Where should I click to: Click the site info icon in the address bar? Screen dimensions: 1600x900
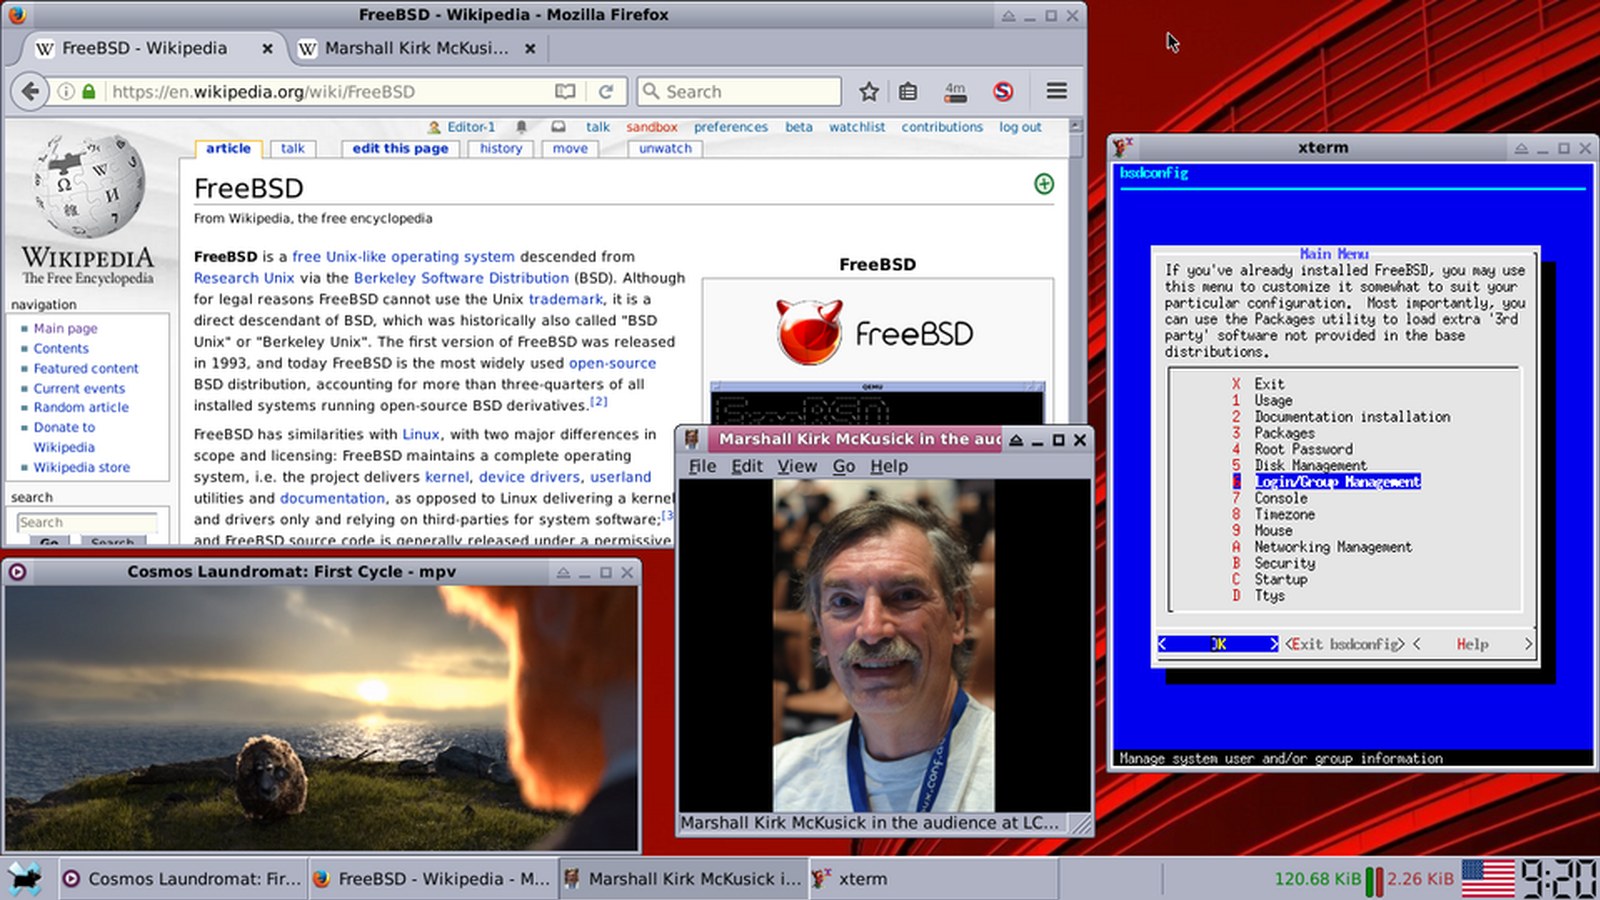tap(66, 91)
